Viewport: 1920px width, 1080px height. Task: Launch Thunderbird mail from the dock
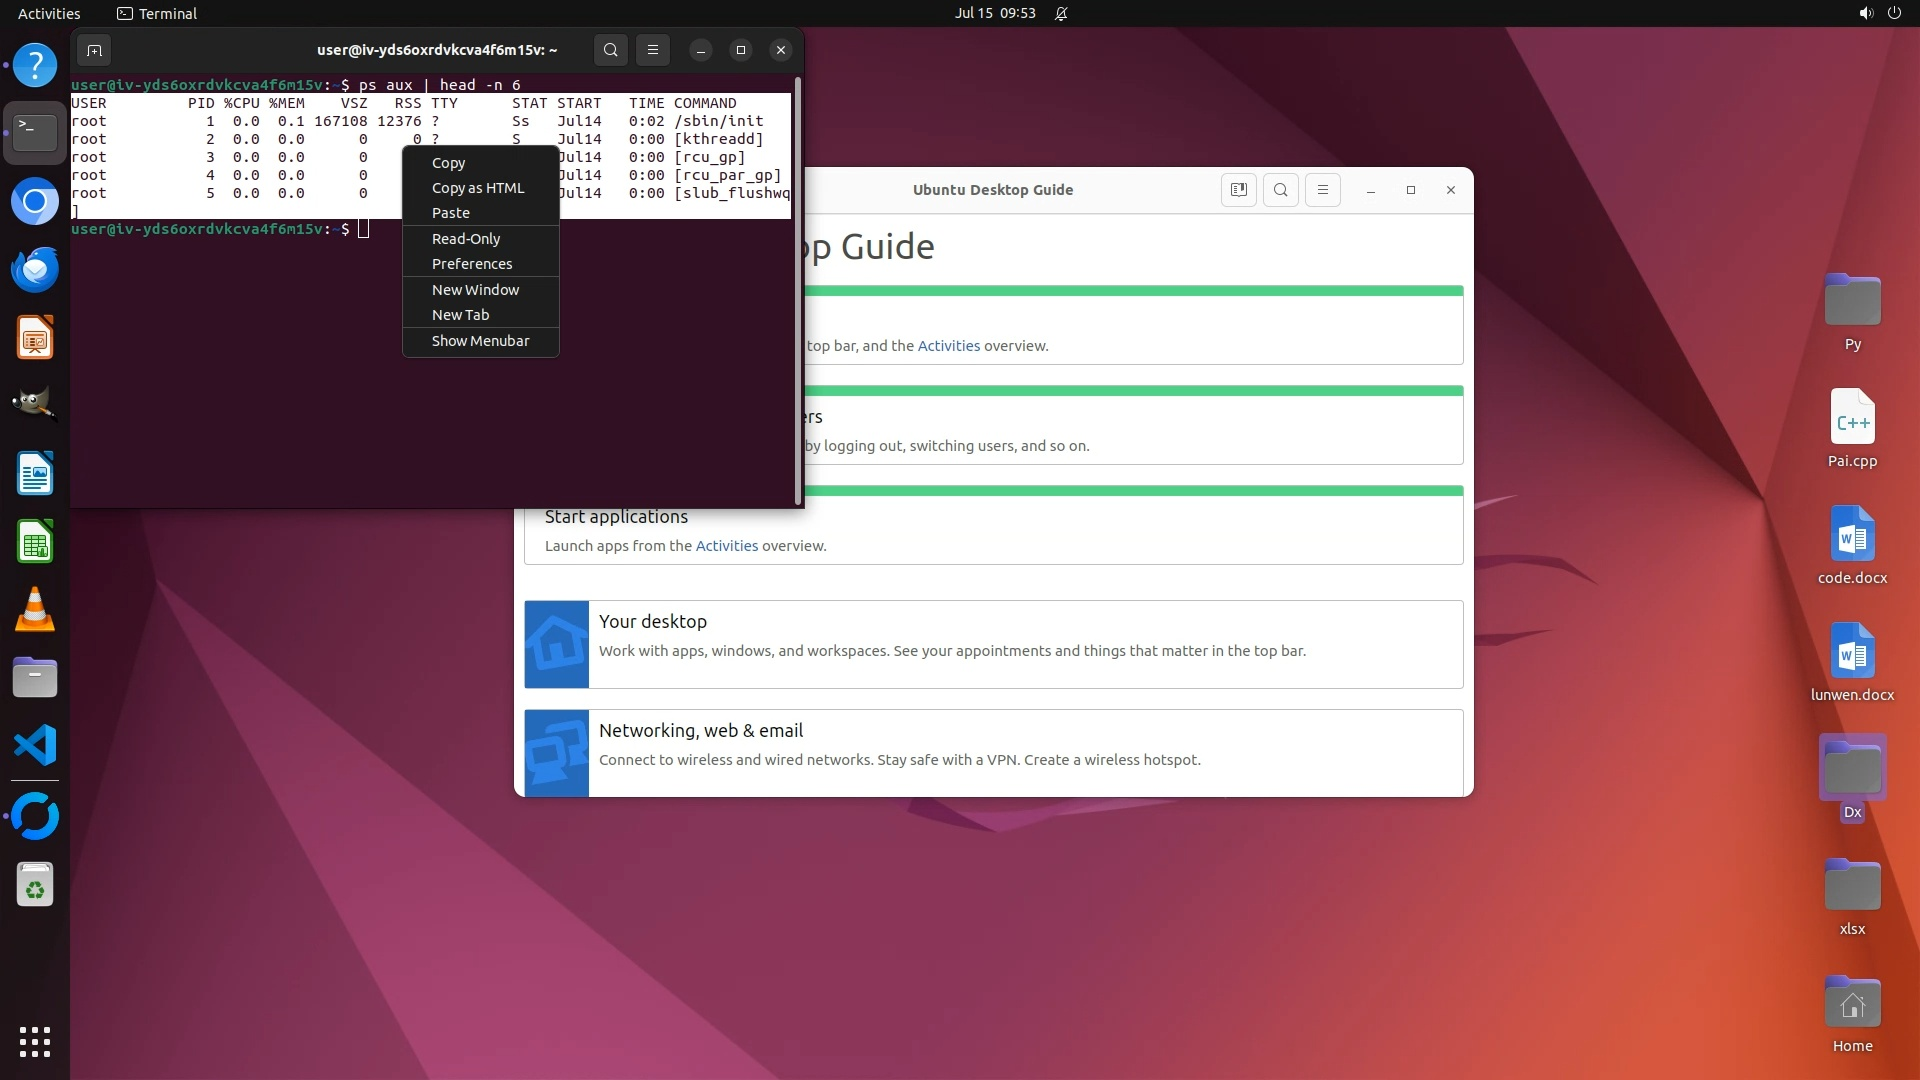click(x=35, y=269)
